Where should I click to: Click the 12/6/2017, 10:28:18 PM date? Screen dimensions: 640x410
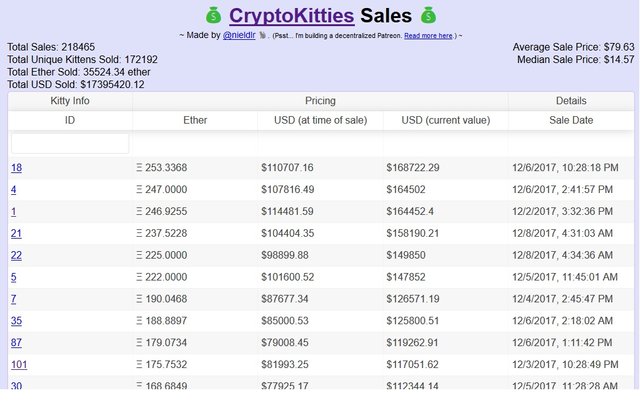point(565,168)
